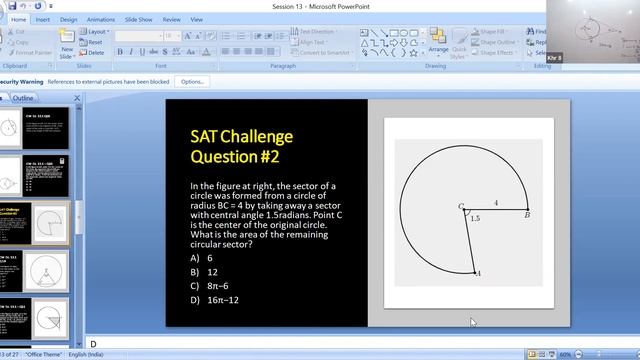Open the Arrange menu
Viewport: 640px width, 360px height.
[x=438, y=41]
